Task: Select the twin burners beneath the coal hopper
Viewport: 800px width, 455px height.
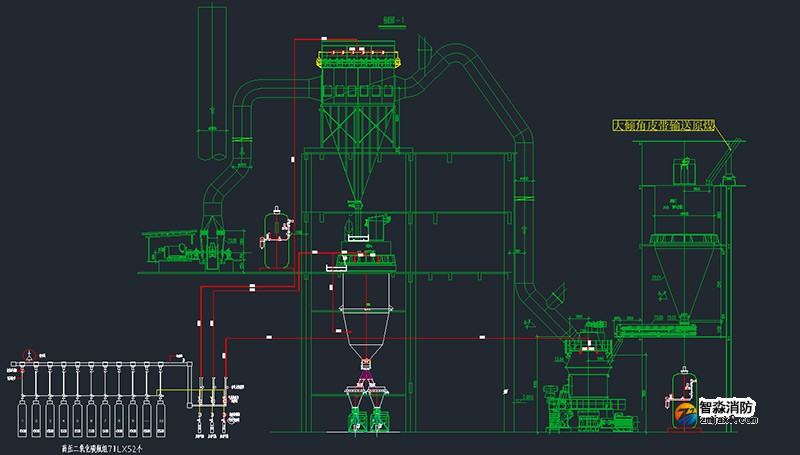Action: click(x=364, y=410)
